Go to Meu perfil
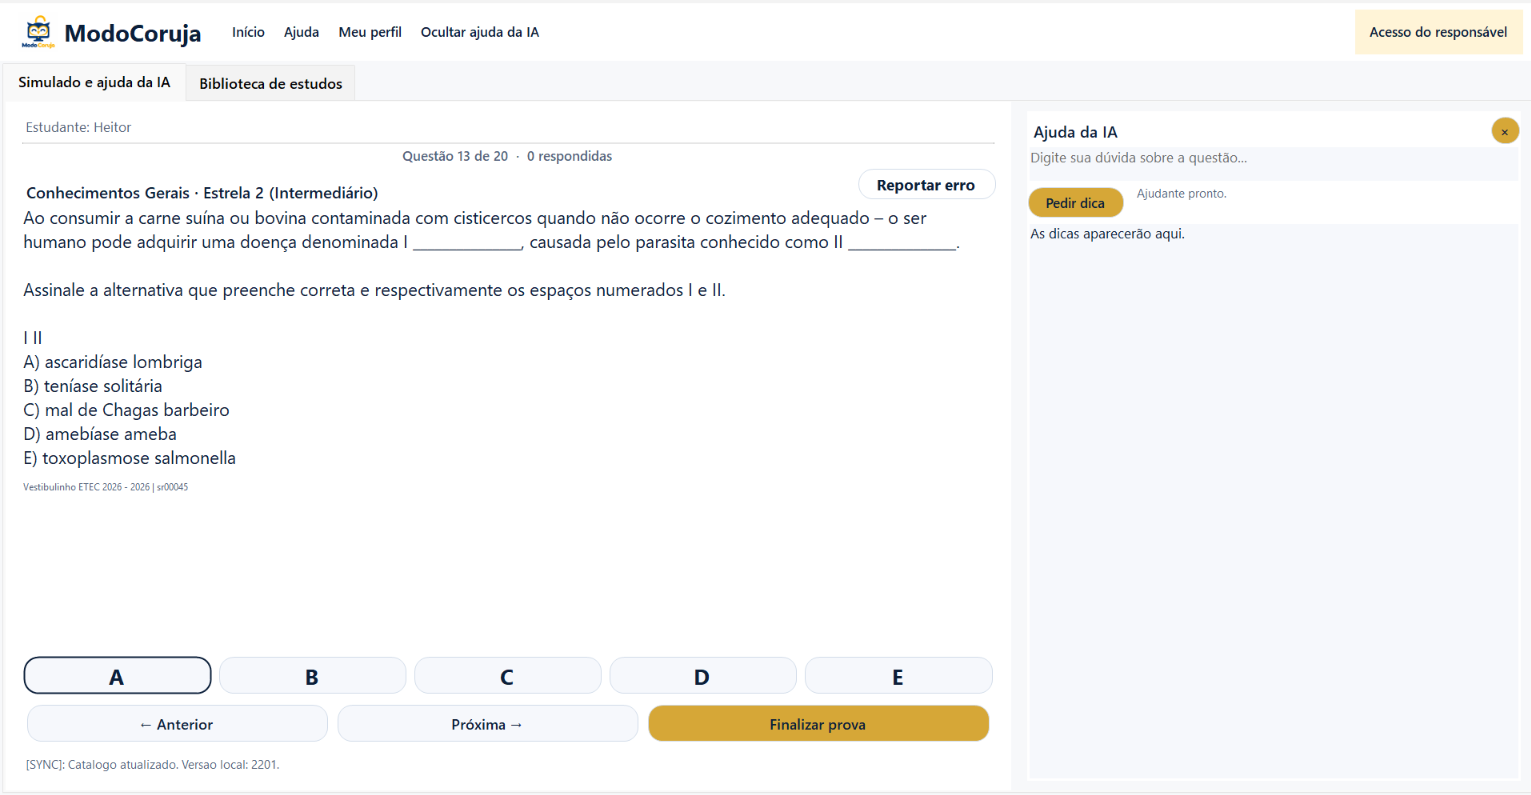 (370, 32)
